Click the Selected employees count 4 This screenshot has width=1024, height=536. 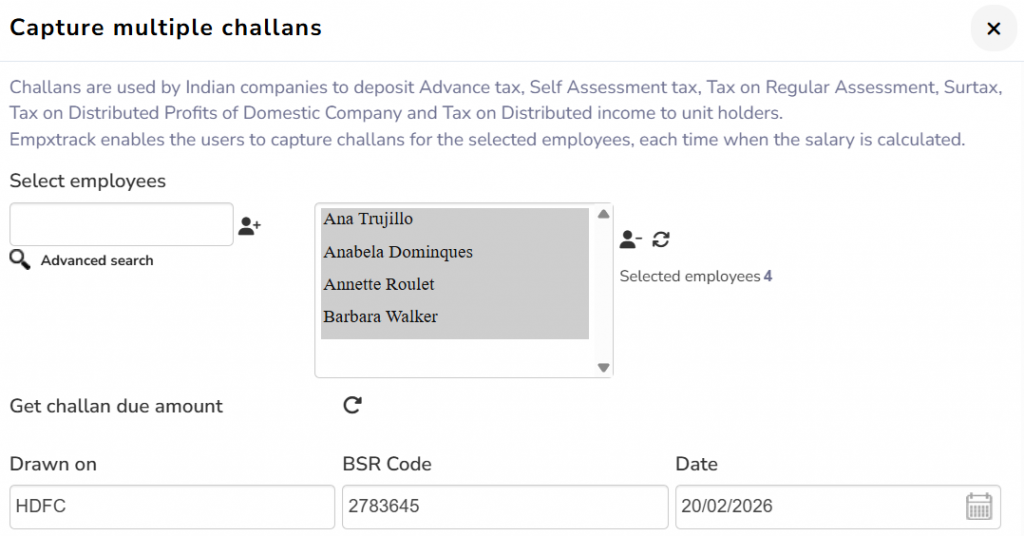click(767, 276)
